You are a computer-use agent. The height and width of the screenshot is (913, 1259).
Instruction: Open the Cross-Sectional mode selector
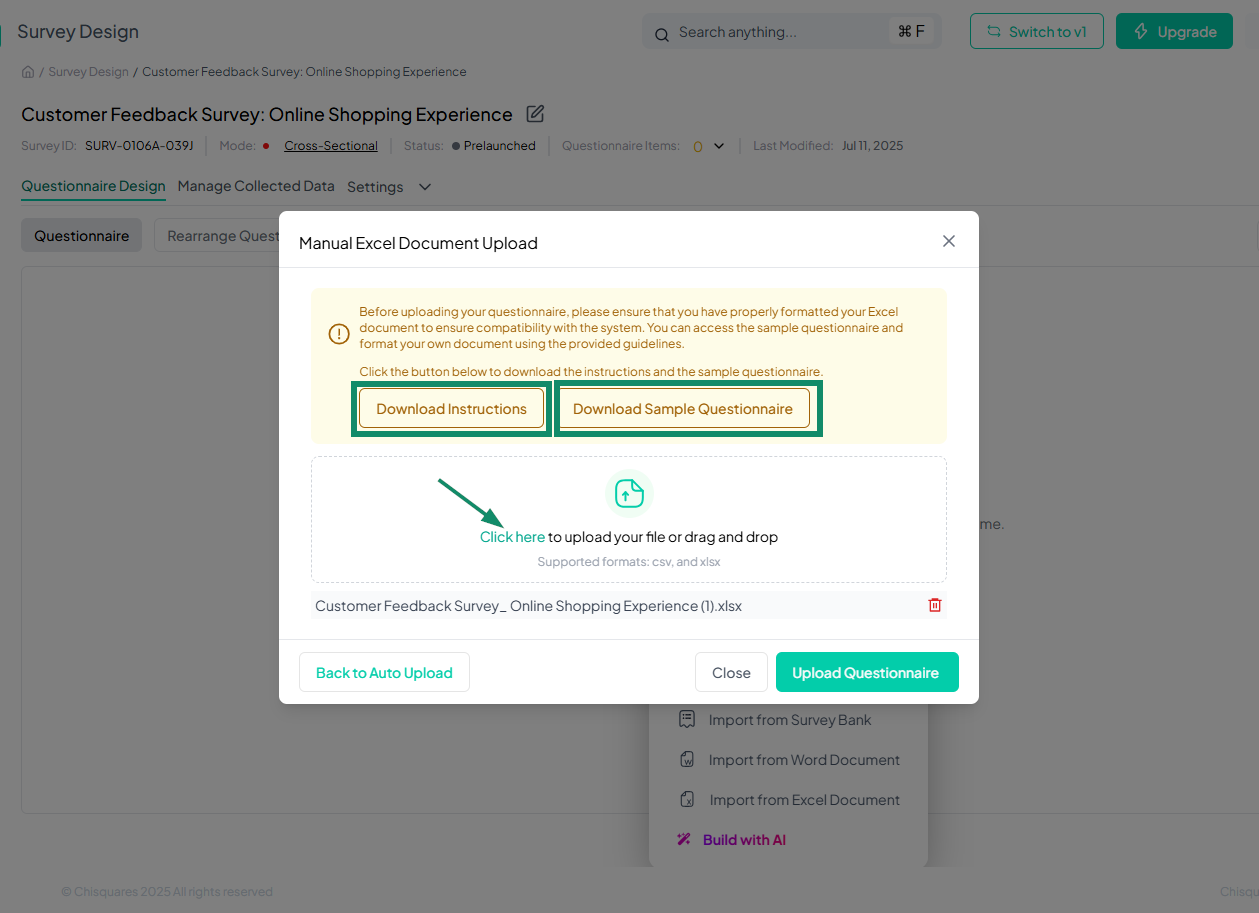tap(331, 146)
